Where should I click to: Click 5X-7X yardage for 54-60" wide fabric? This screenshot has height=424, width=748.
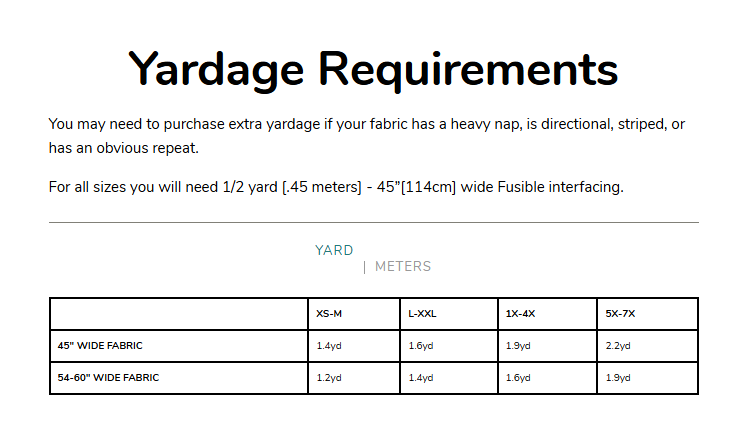pyautogui.click(x=618, y=378)
